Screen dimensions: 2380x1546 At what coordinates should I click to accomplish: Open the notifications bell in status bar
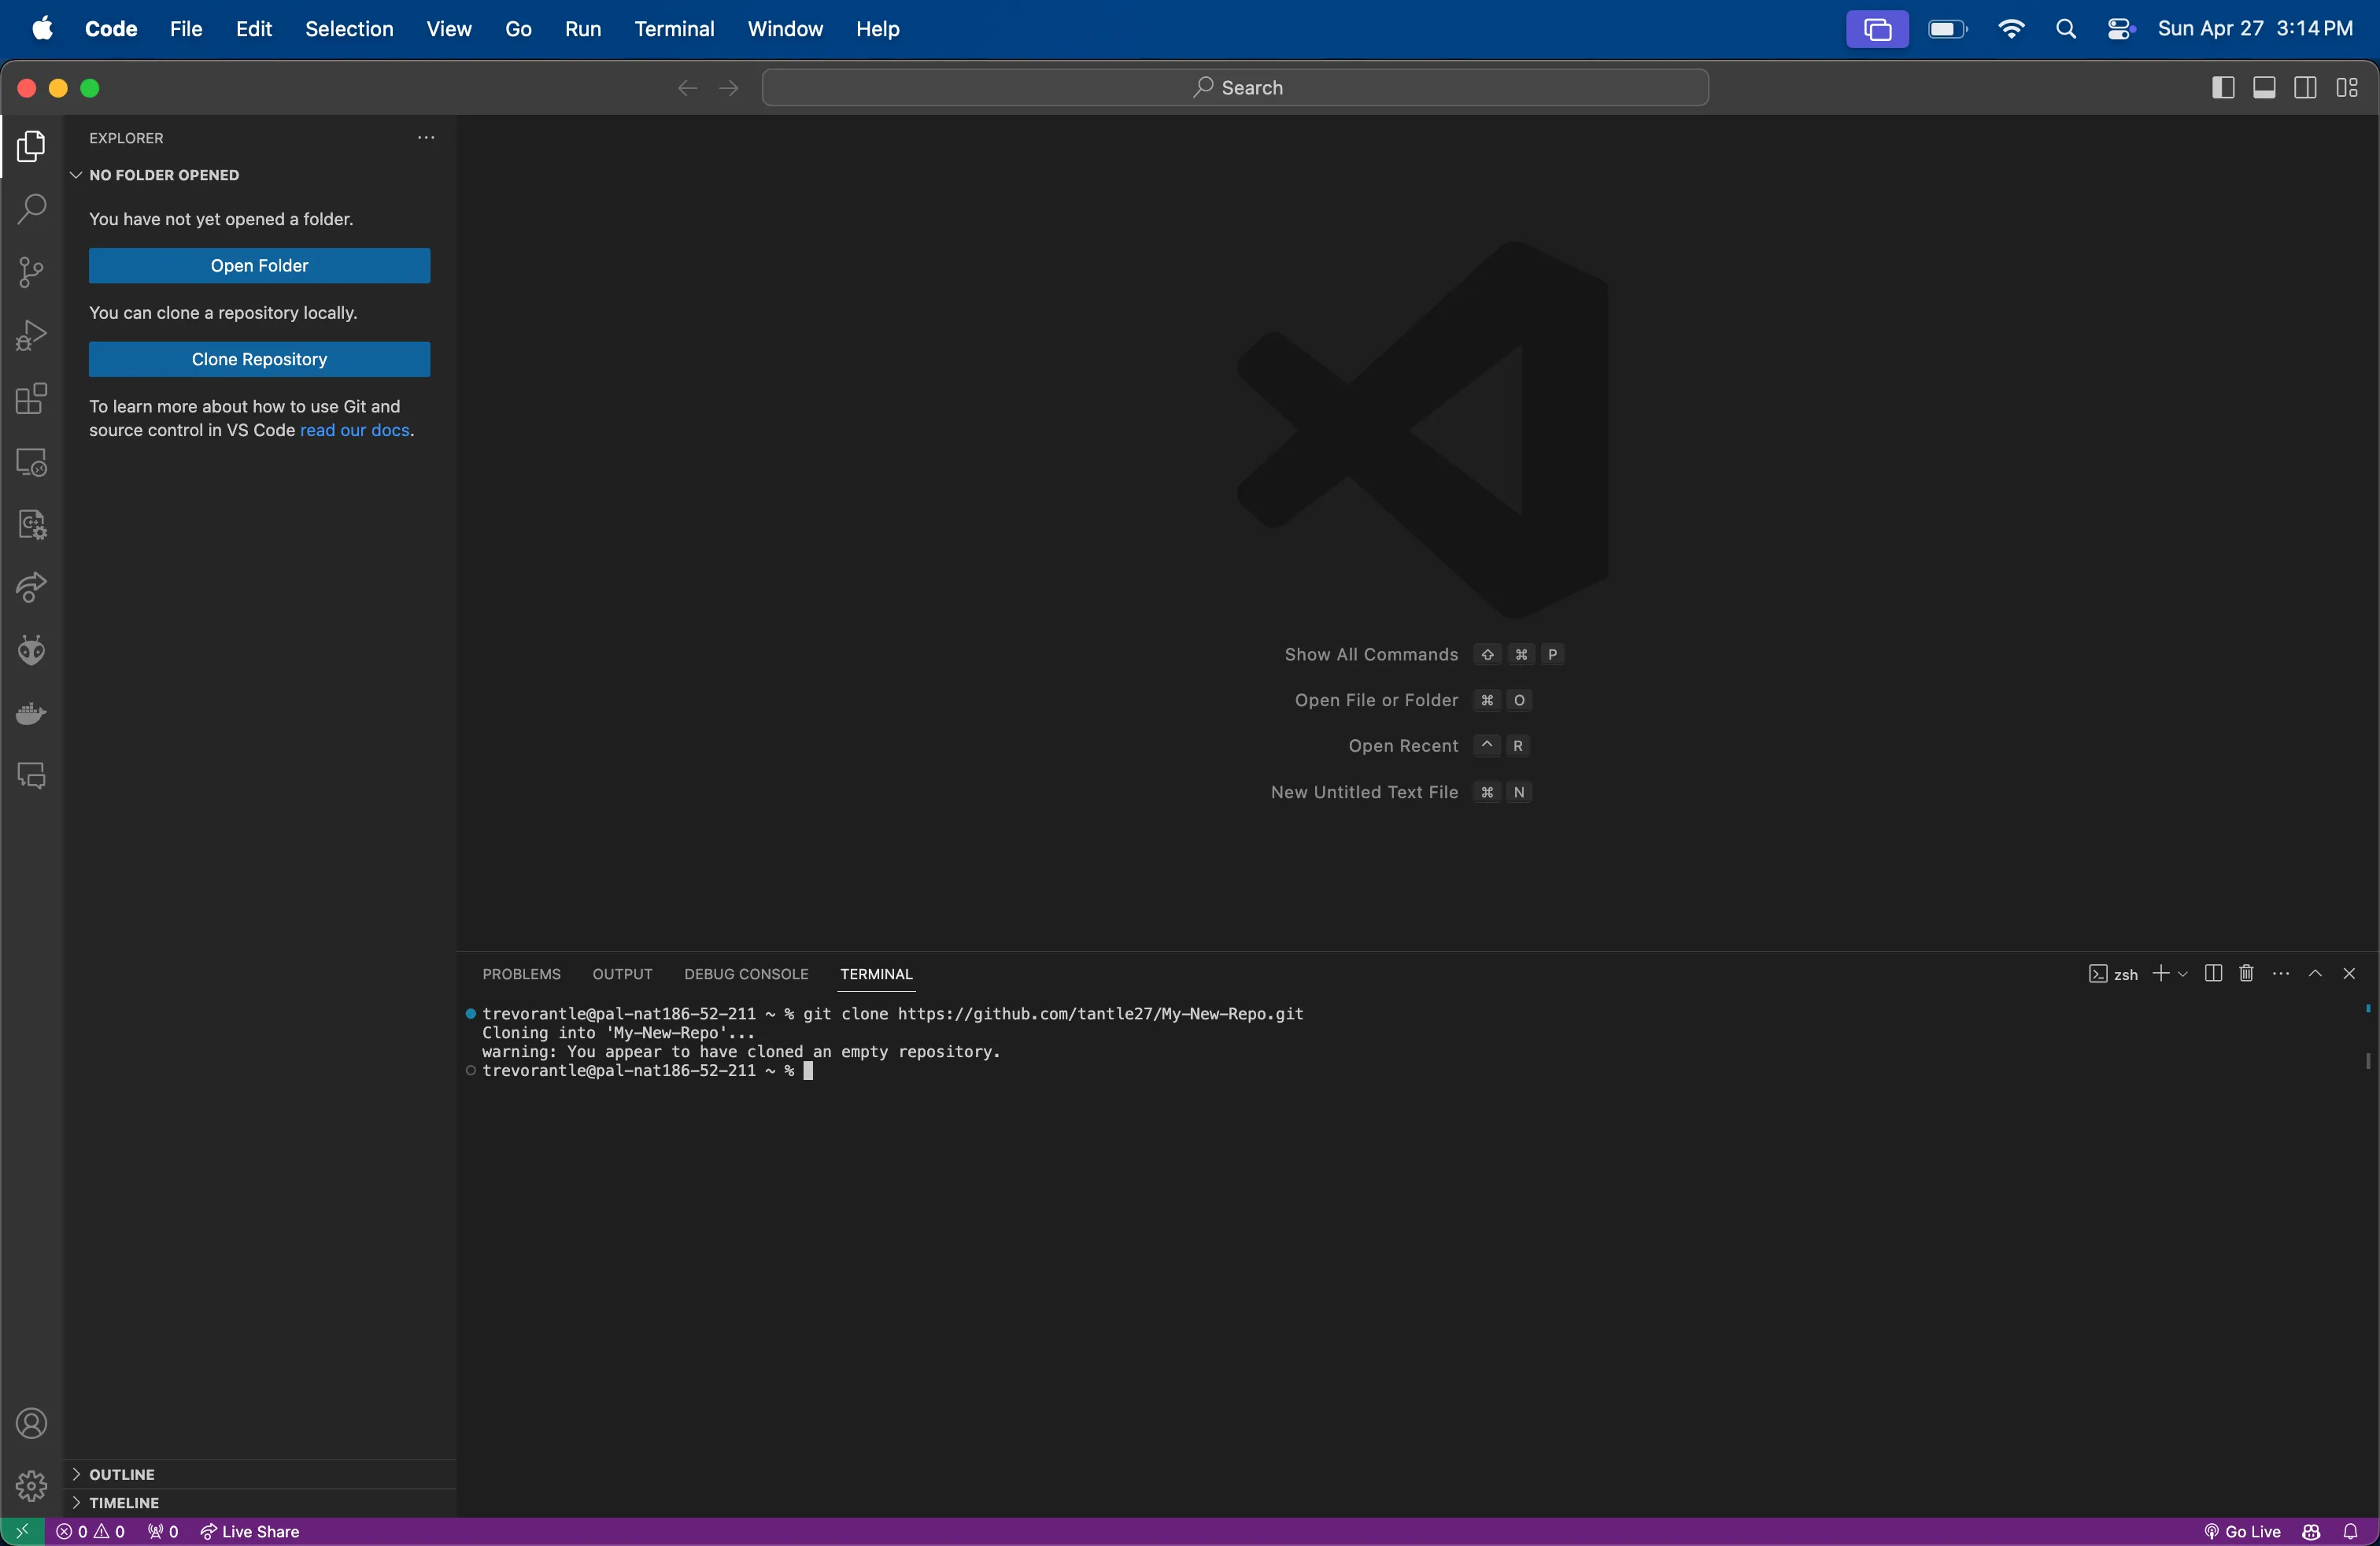pyautogui.click(x=2351, y=1532)
